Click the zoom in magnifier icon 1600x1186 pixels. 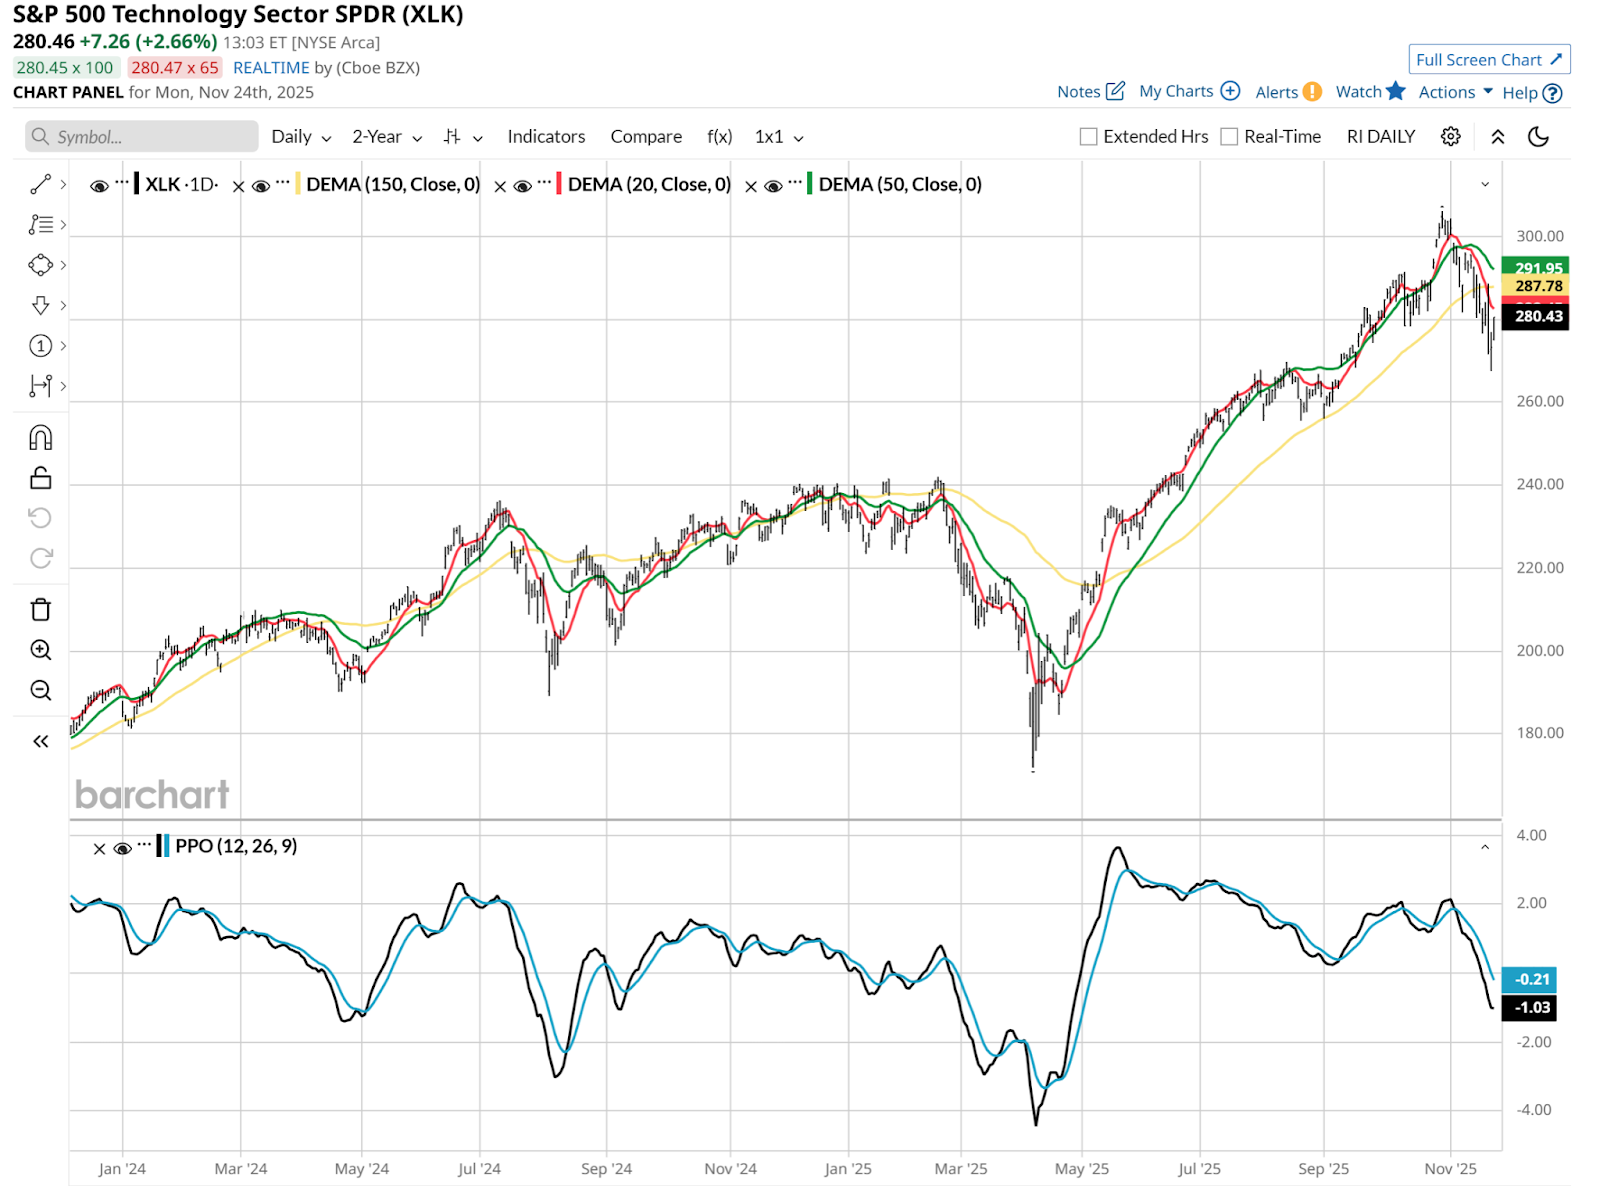(x=40, y=650)
